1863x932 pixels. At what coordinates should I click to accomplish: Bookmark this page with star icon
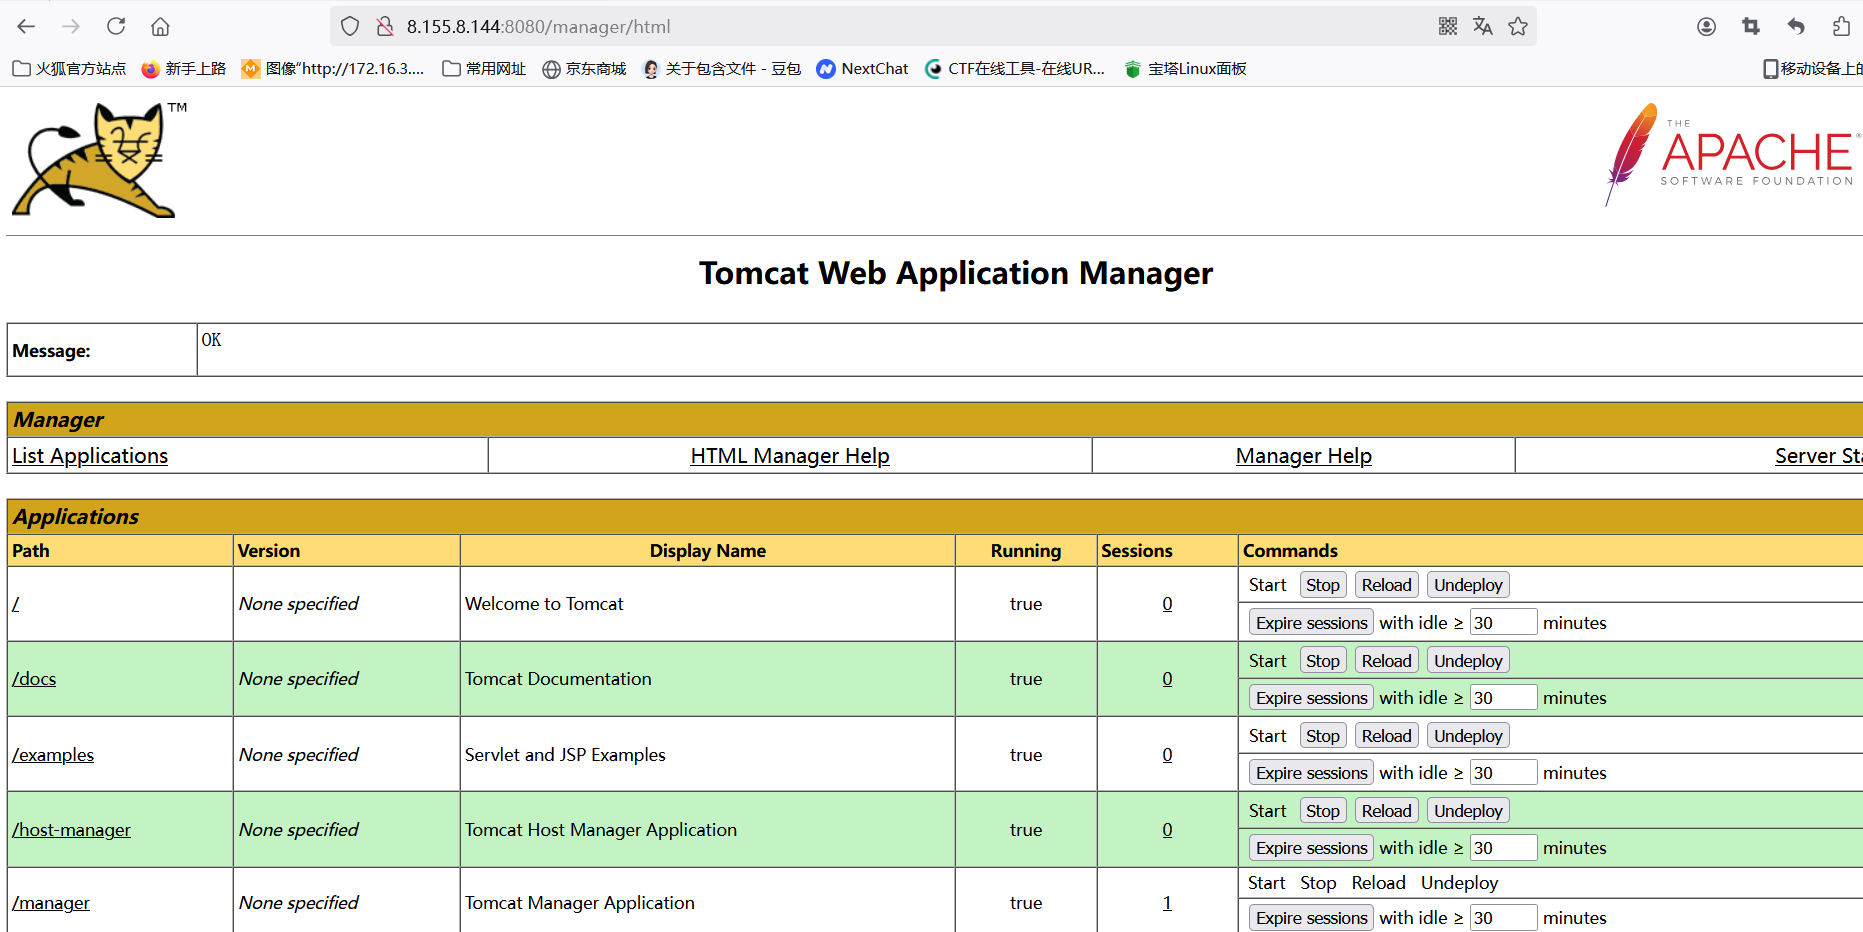tap(1518, 27)
